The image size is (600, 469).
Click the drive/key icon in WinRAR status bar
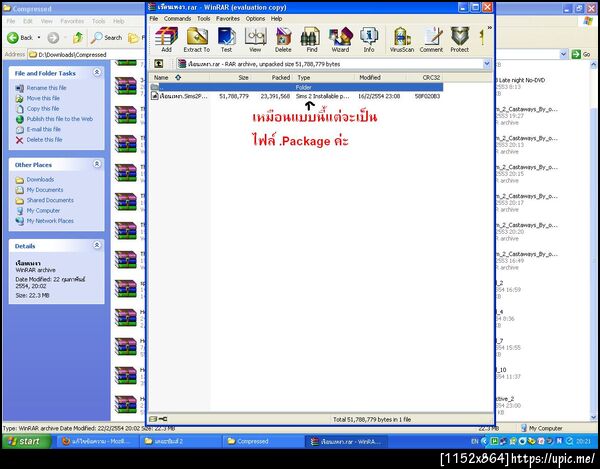pos(158,419)
